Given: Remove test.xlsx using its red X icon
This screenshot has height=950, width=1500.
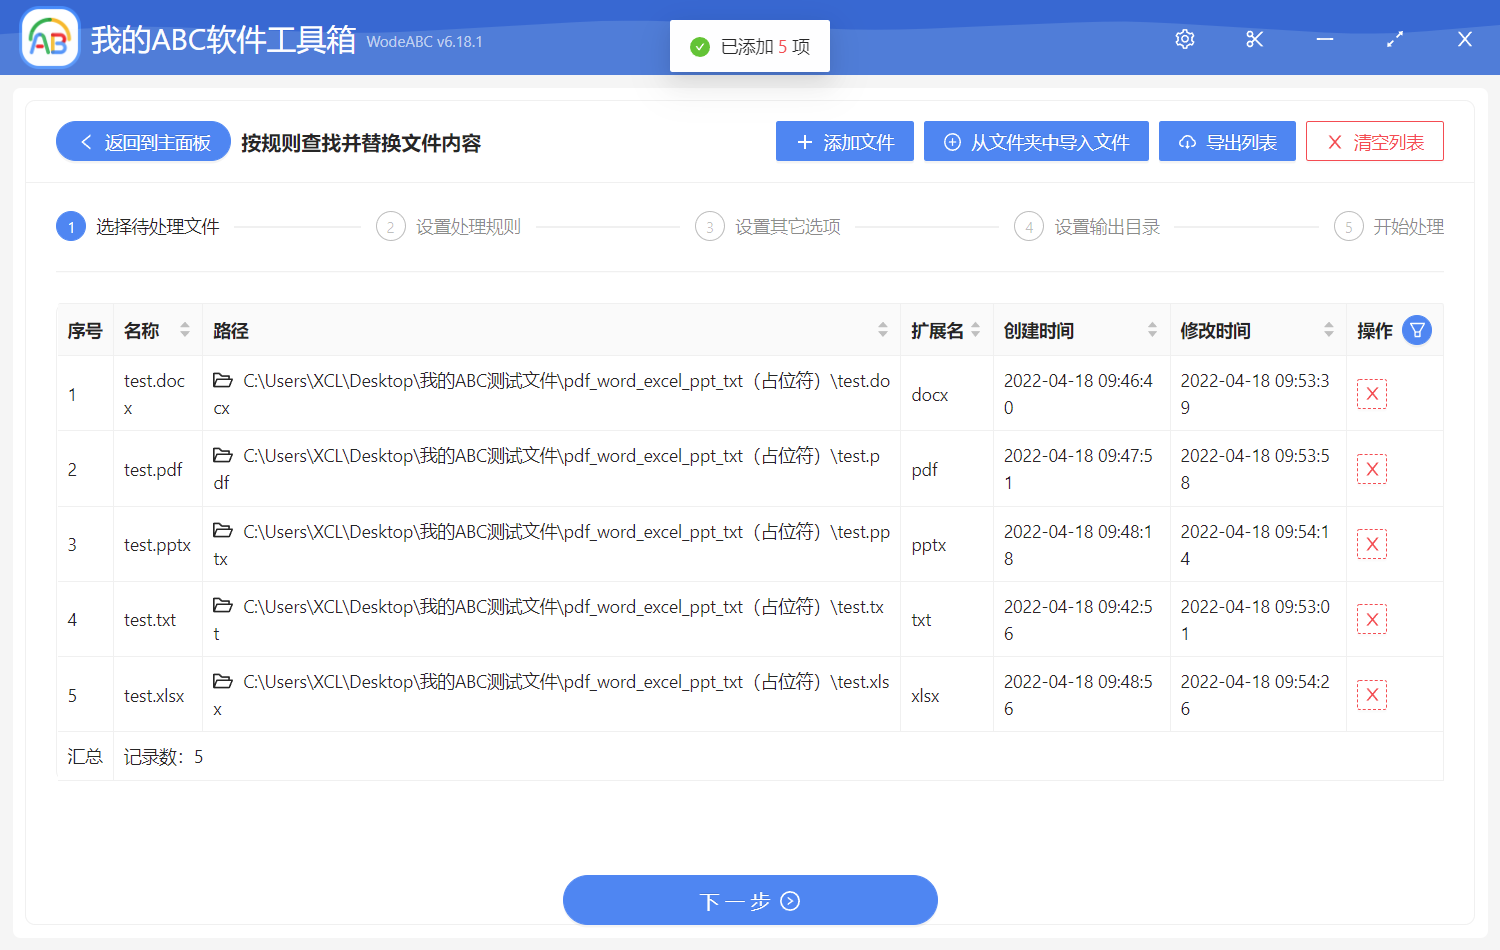Looking at the screenshot, I should pyautogui.click(x=1371, y=694).
